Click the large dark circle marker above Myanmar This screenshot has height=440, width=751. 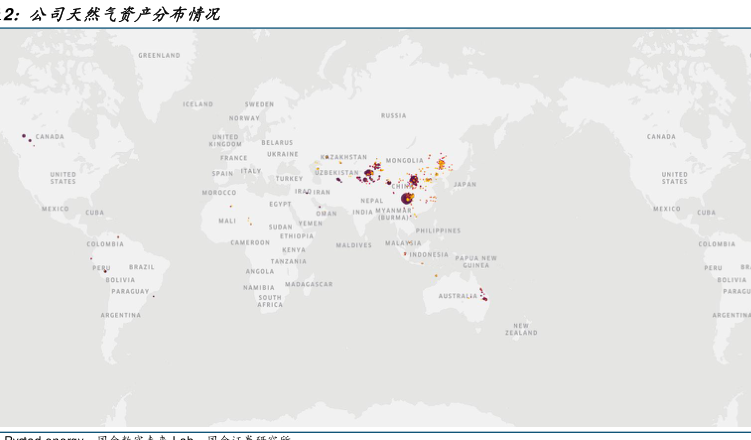(407, 199)
